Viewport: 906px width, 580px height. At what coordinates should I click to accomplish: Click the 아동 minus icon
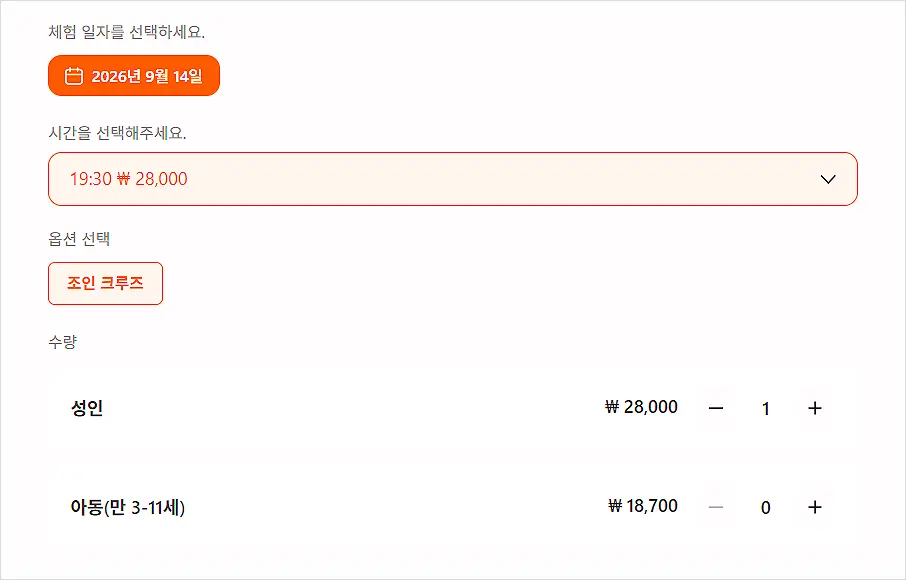(716, 507)
